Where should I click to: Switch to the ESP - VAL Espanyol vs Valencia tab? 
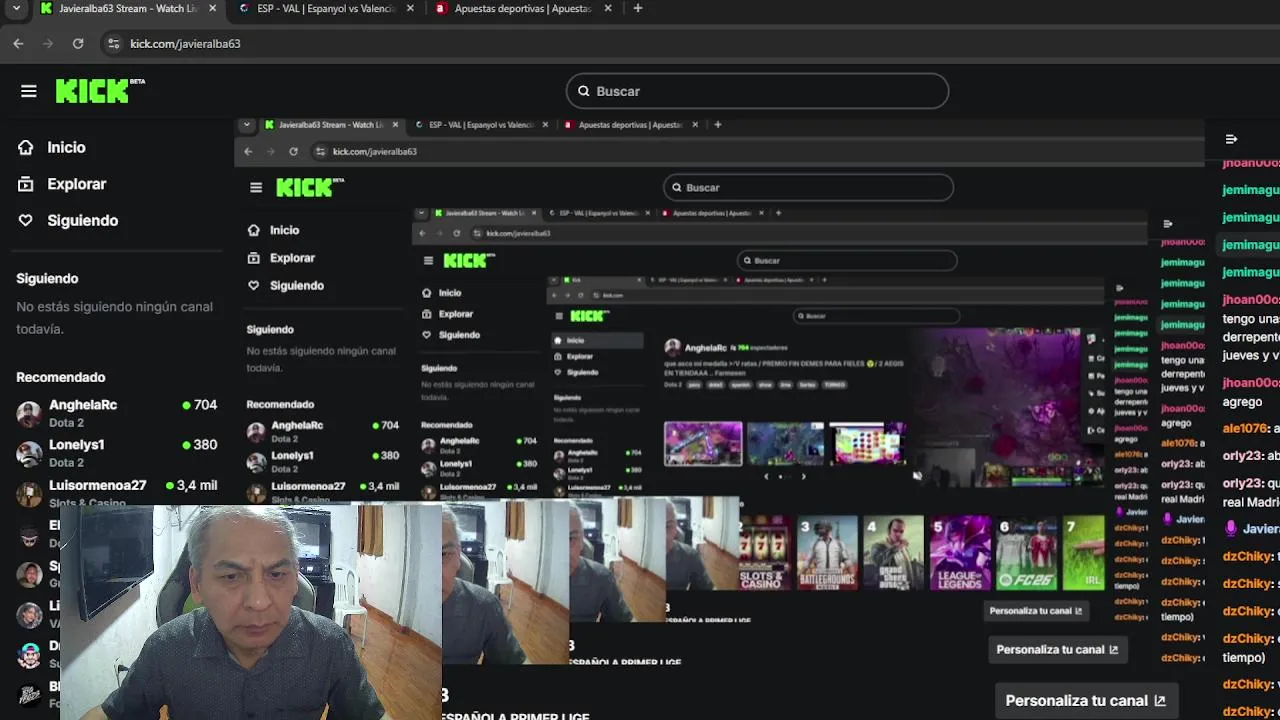(x=326, y=8)
